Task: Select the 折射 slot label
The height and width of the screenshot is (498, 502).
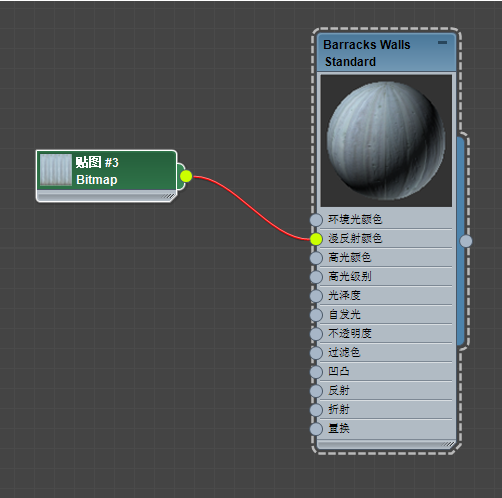Action: click(x=339, y=409)
